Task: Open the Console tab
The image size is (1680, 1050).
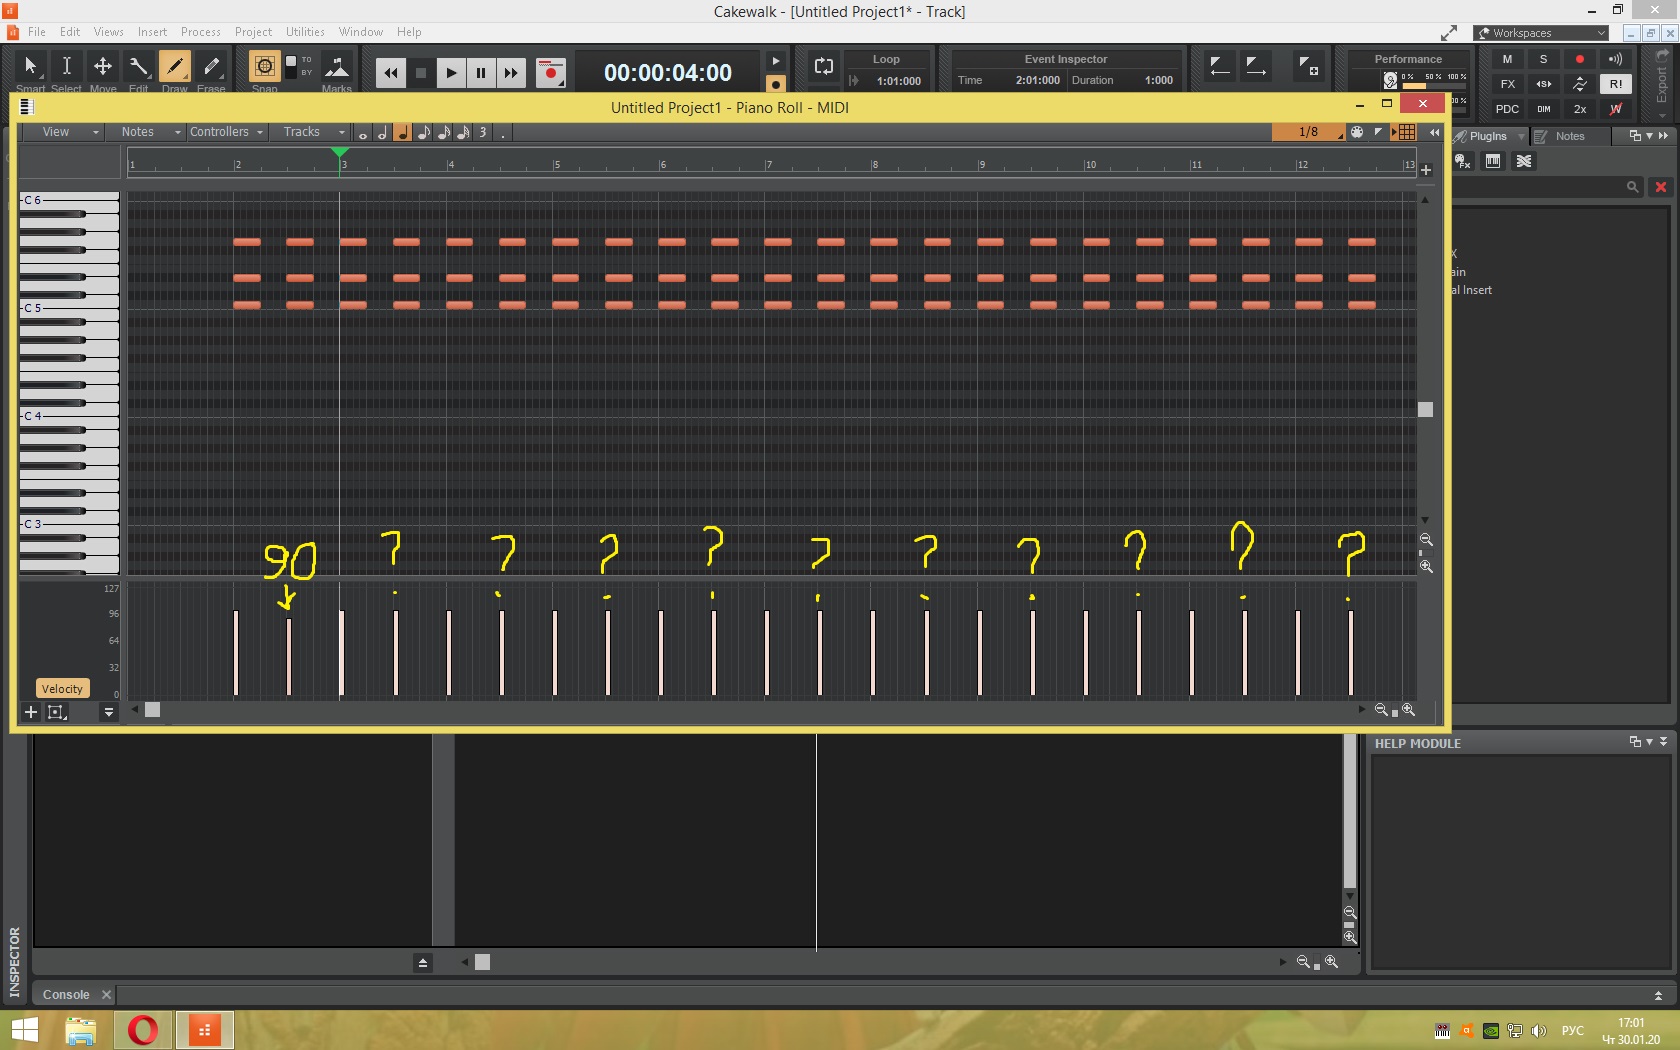Action: 66,995
